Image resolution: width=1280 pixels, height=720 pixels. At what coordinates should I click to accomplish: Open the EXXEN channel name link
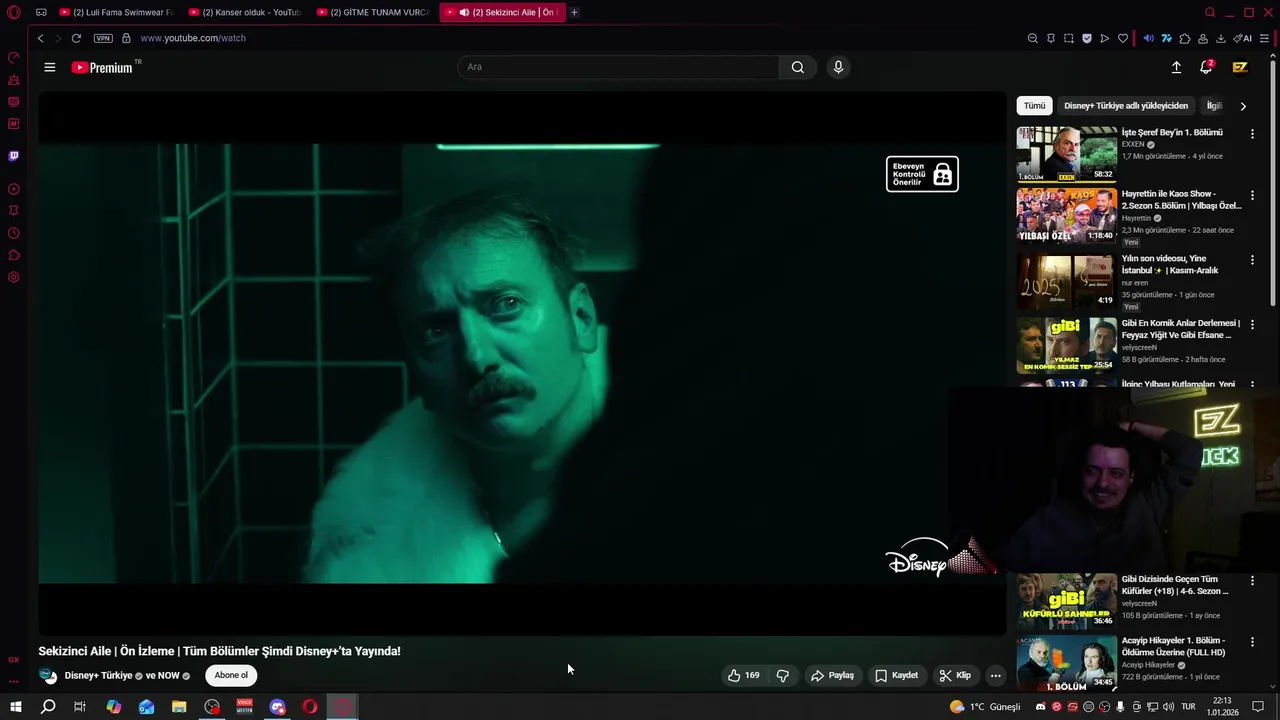pyautogui.click(x=1133, y=144)
